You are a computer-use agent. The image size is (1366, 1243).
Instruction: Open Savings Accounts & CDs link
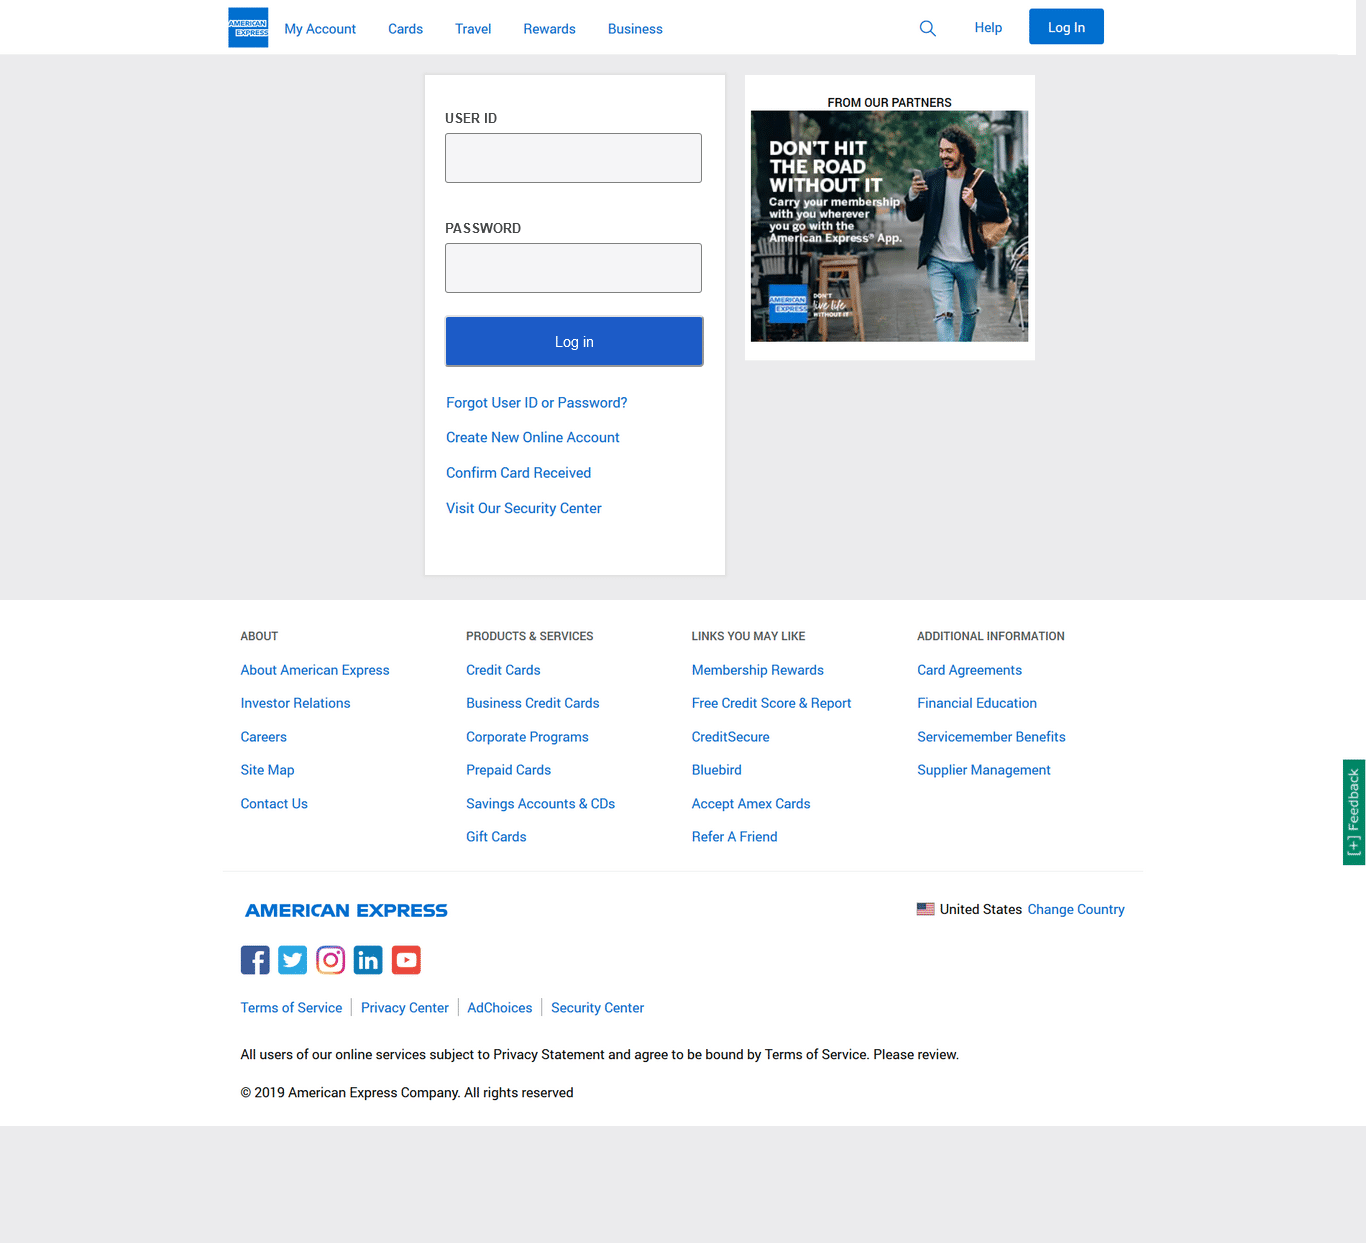pyautogui.click(x=541, y=804)
